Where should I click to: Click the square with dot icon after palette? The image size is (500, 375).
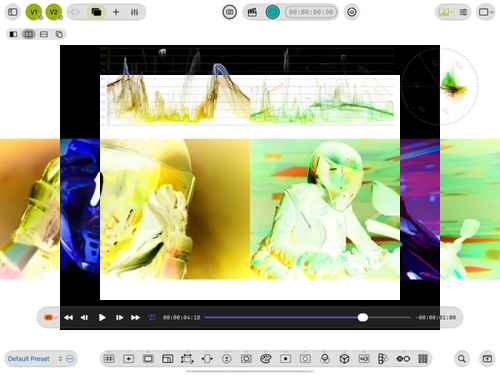[x=285, y=359]
